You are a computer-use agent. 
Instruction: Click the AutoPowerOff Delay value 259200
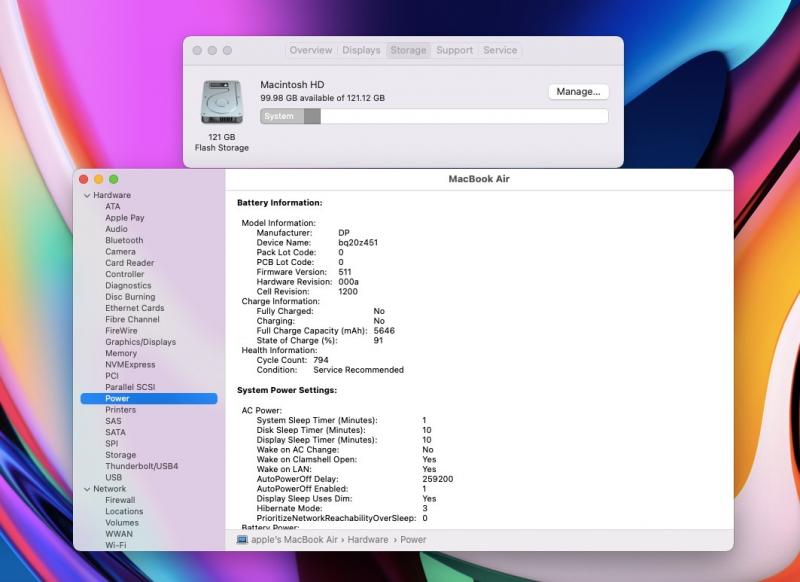click(x=438, y=479)
